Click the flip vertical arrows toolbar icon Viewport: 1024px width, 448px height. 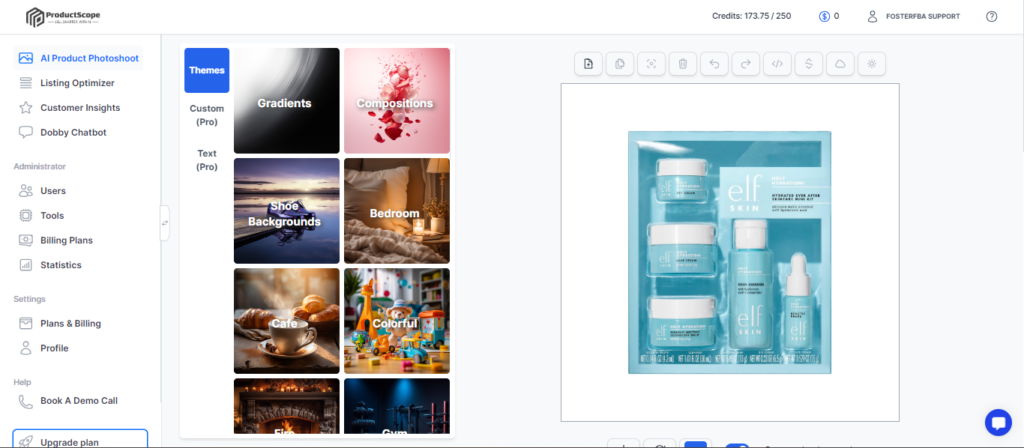point(808,63)
